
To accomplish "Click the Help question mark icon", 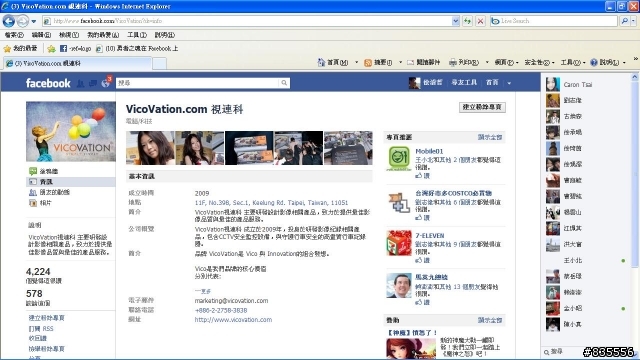I will pyautogui.click(x=593, y=62).
